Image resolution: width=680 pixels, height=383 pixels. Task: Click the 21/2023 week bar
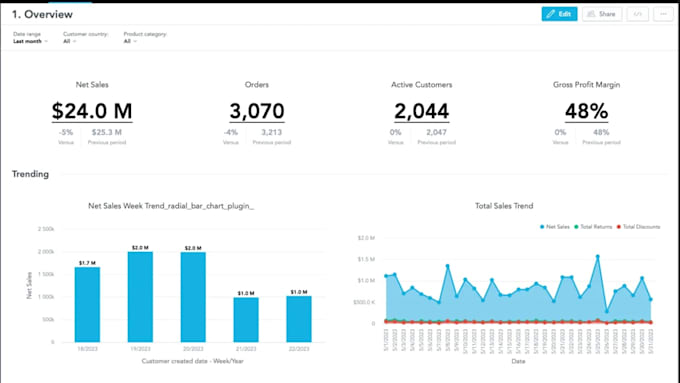tap(246, 320)
